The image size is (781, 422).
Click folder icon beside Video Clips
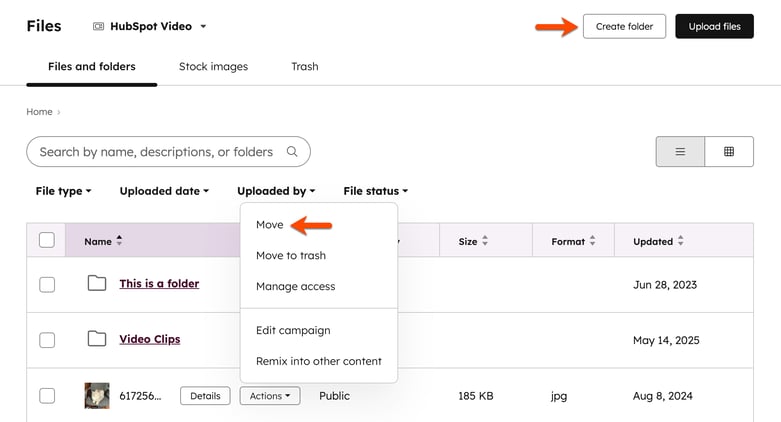click(x=97, y=339)
